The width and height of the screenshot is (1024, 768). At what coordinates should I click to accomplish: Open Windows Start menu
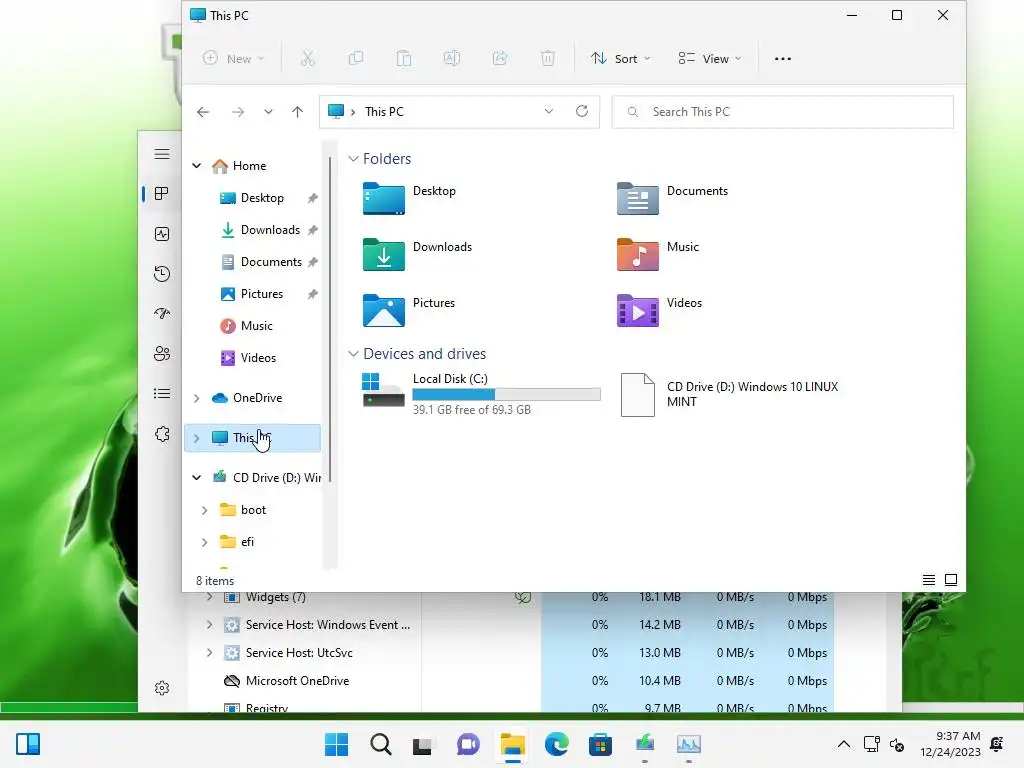(336, 744)
